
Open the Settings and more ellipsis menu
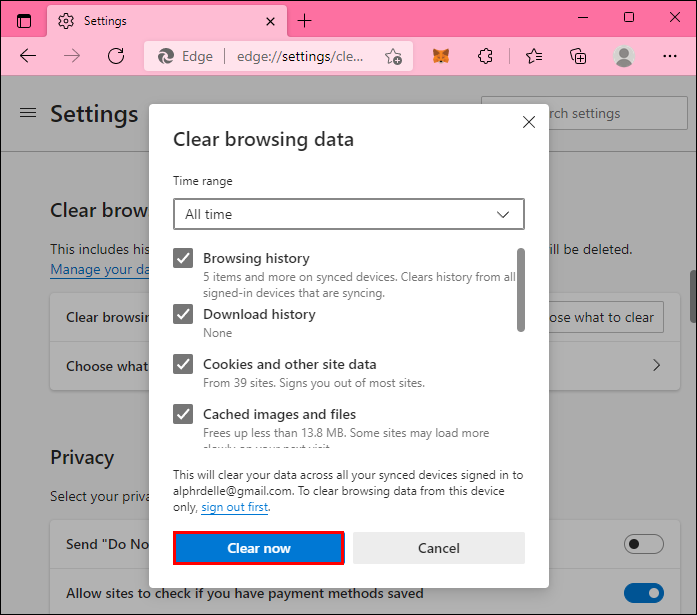[x=669, y=56]
